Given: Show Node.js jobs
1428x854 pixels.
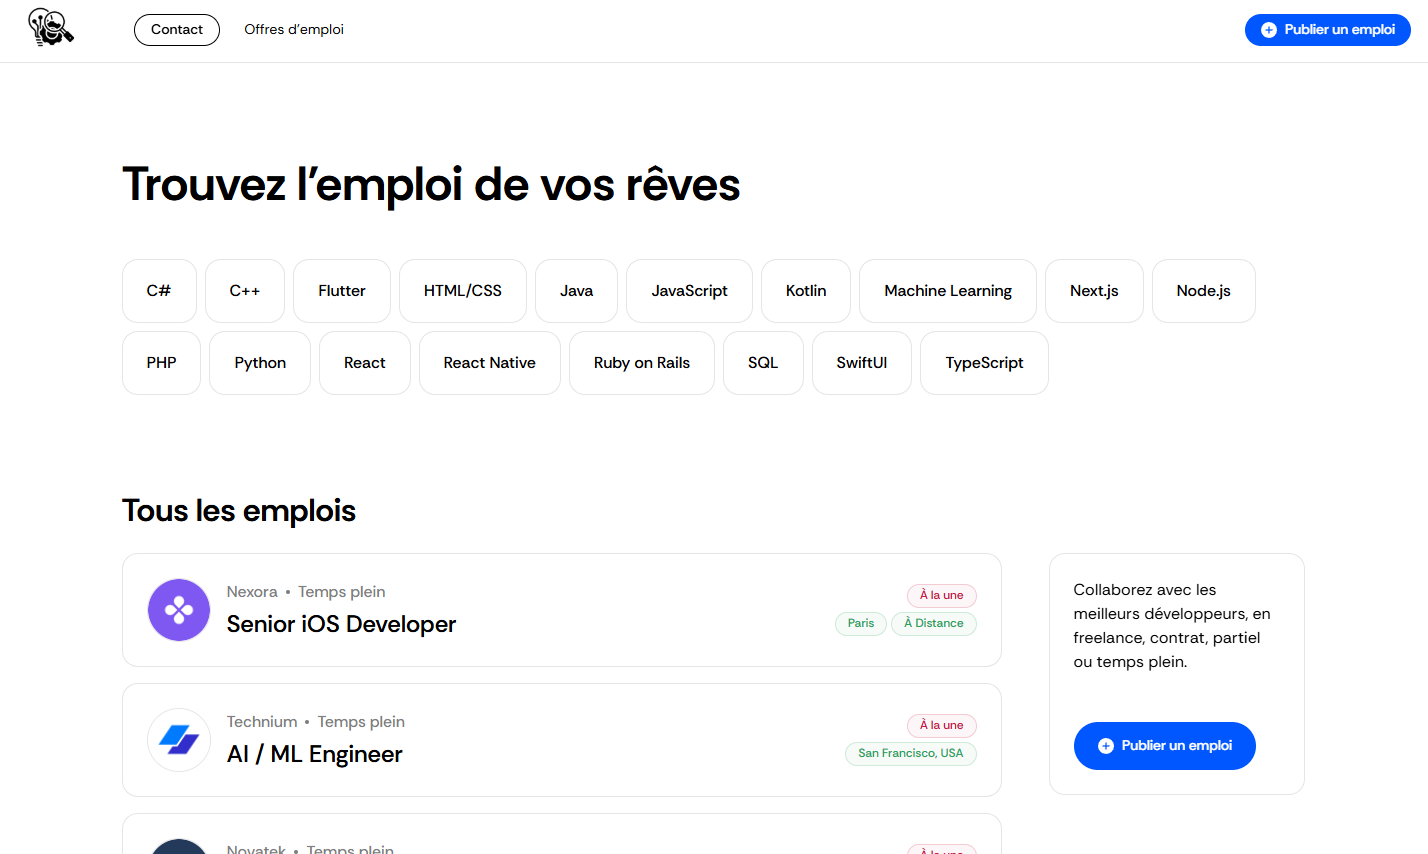Looking at the screenshot, I should coord(1204,291).
